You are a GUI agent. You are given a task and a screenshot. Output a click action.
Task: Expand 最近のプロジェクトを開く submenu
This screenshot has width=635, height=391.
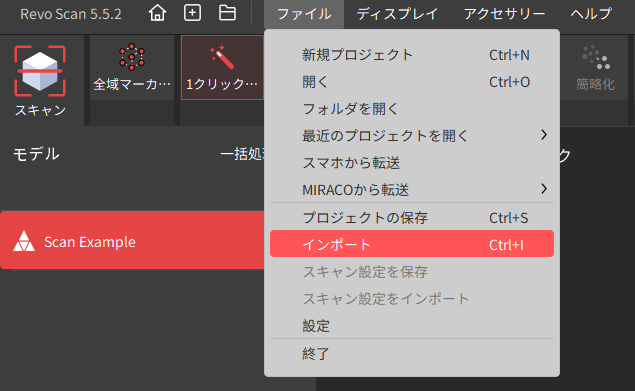412,136
